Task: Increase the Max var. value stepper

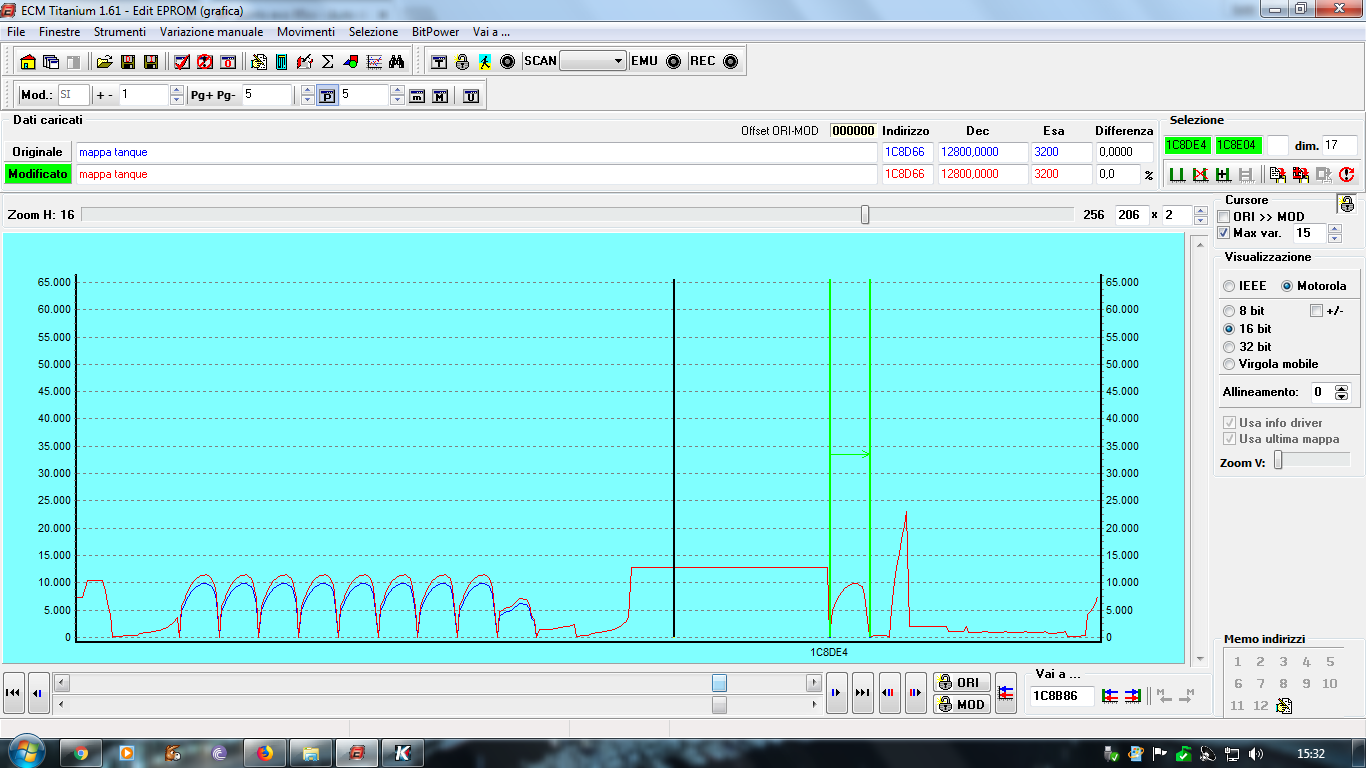Action: point(1333,229)
